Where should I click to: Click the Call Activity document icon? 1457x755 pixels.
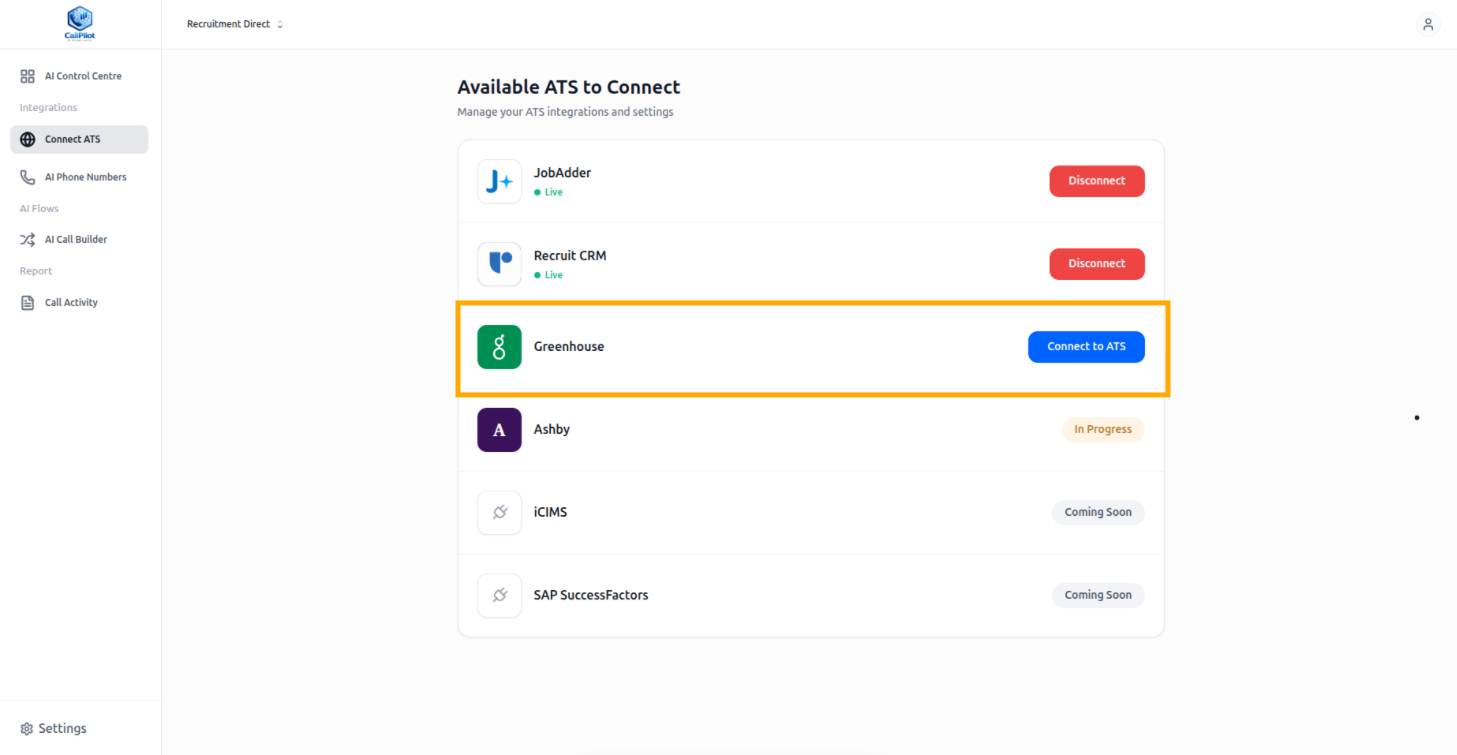[x=28, y=302]
